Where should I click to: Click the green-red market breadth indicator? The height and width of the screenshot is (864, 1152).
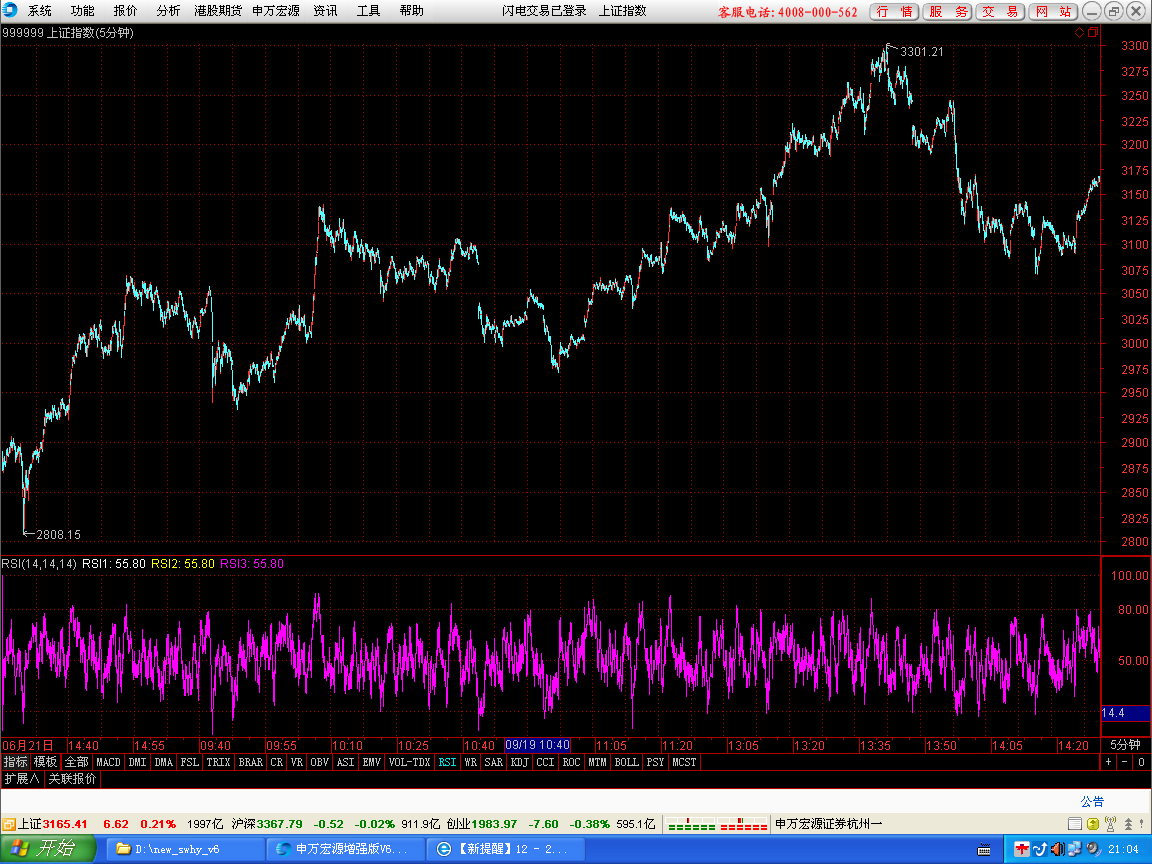(716, 824)
